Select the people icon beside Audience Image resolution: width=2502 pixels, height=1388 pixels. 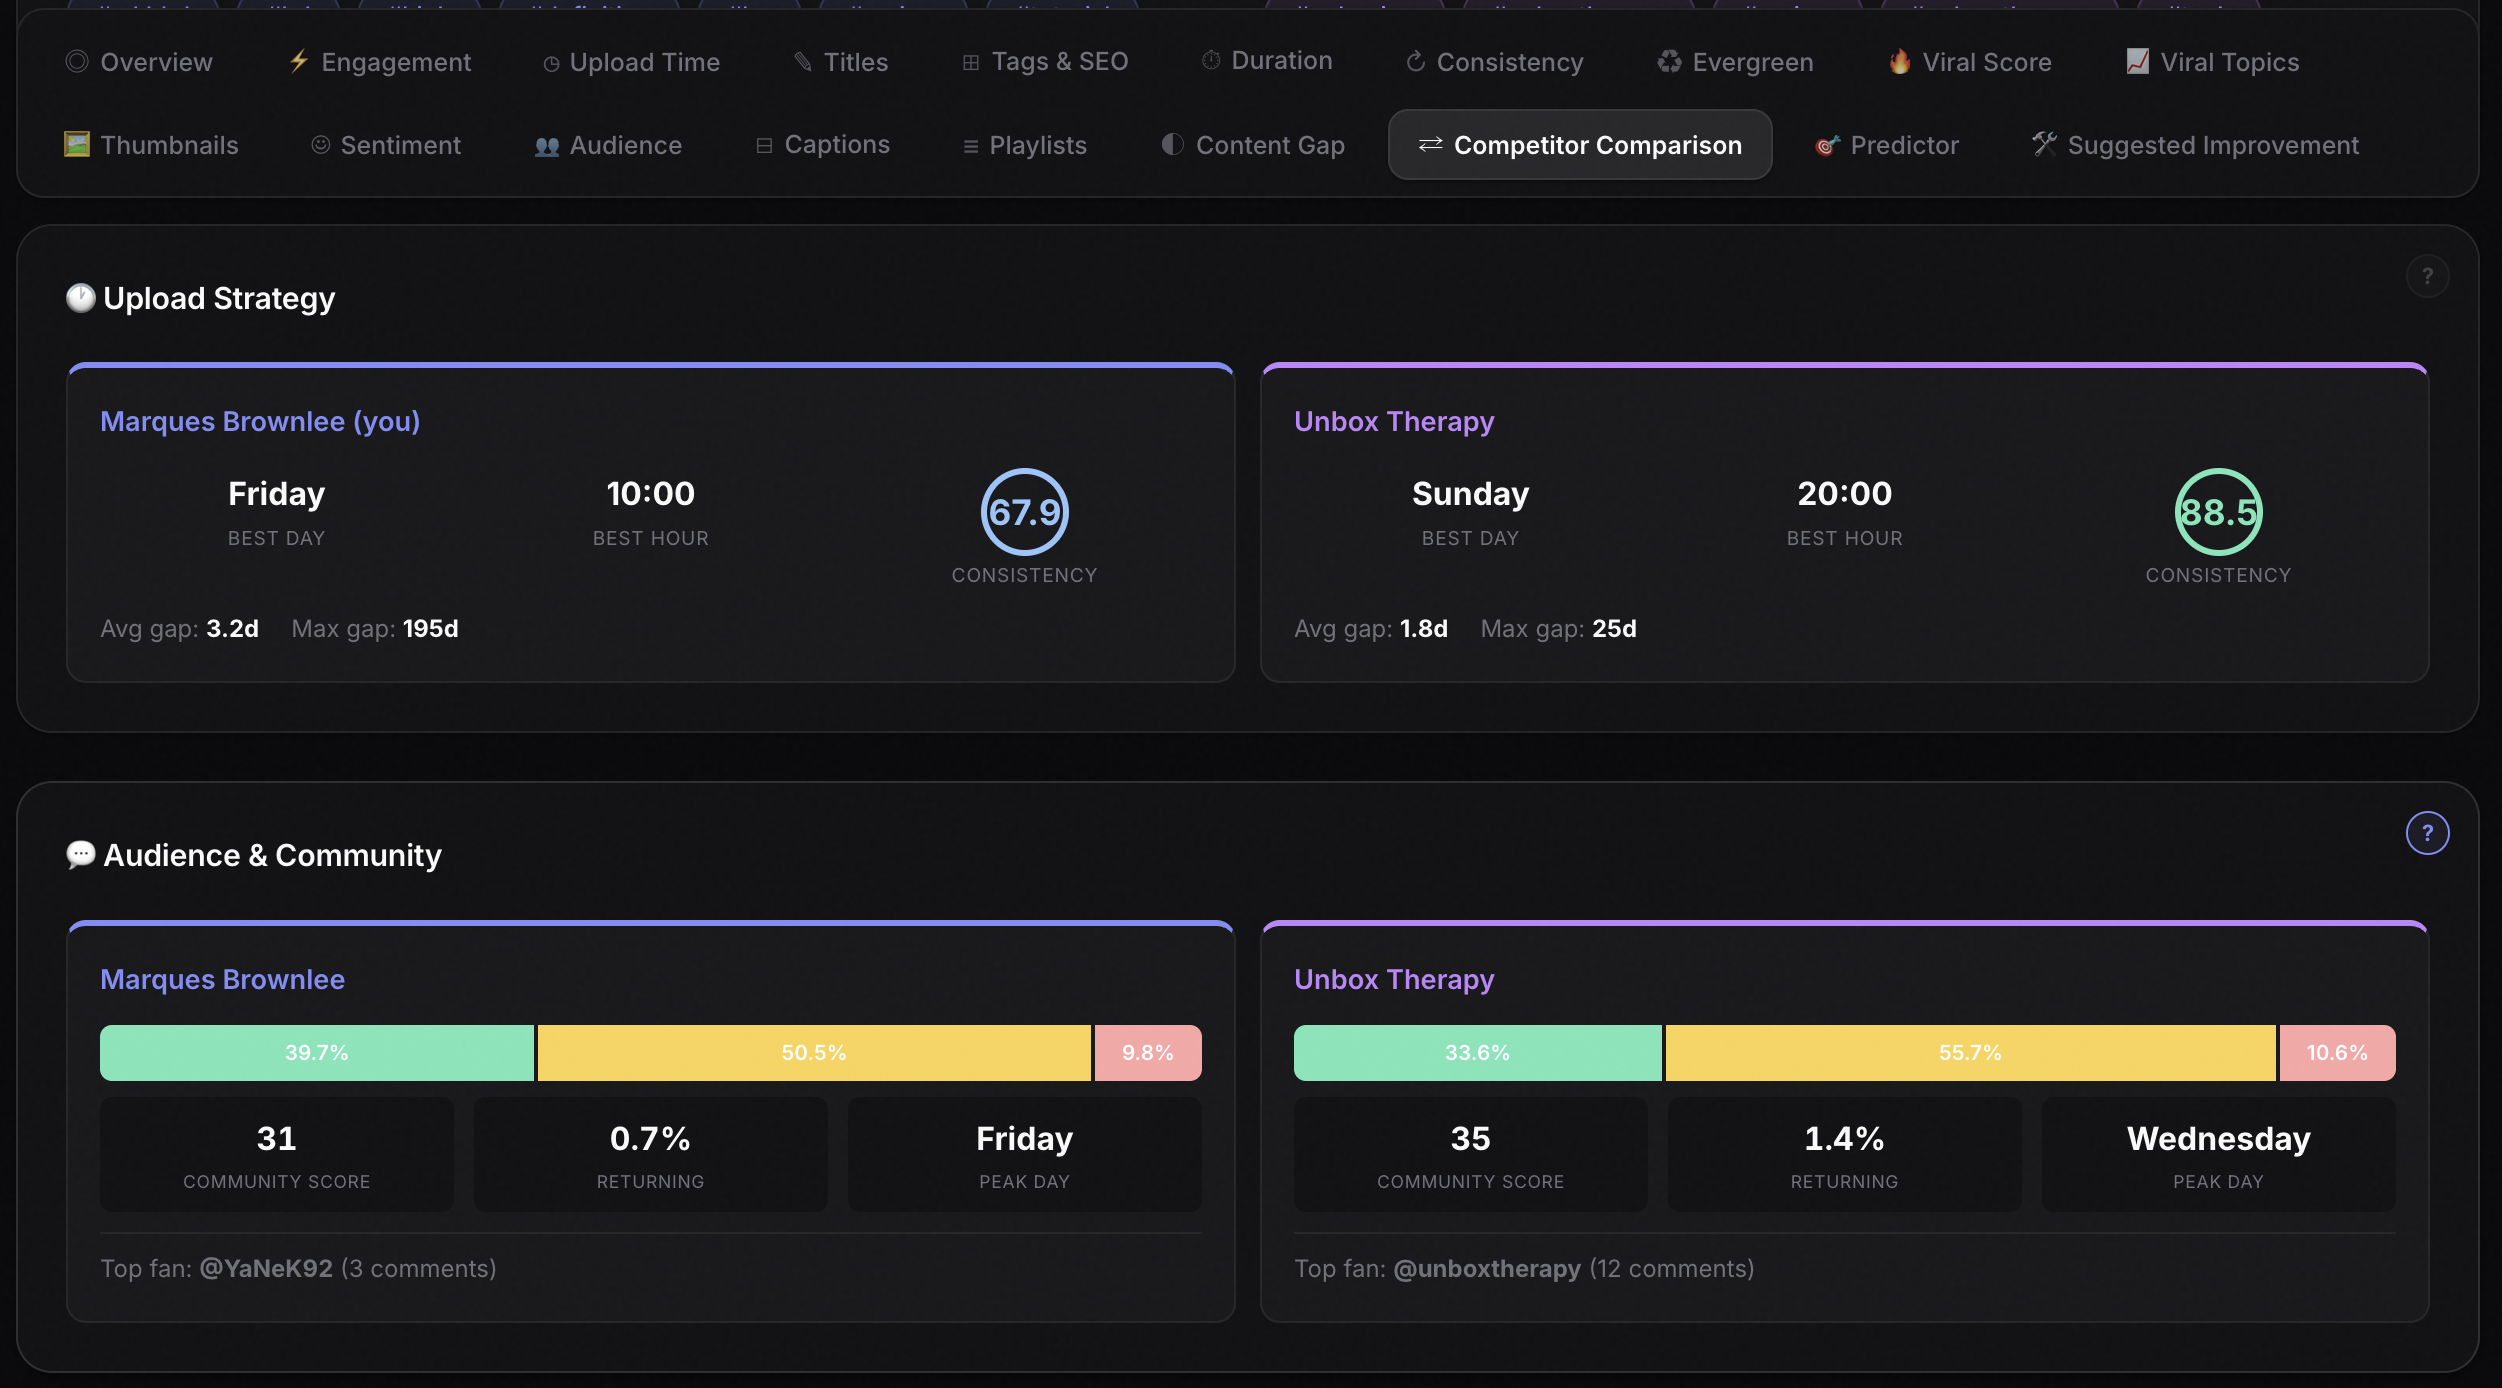547,144
